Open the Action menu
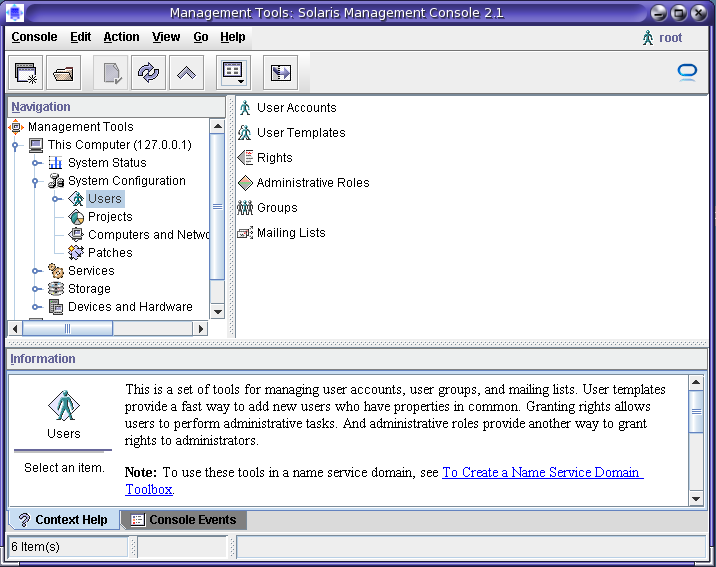This screenshot has height=567, width=716. click(x=121, y=37)
